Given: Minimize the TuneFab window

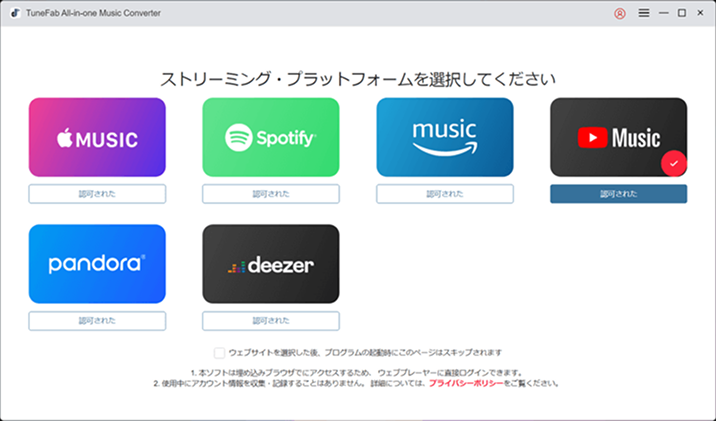Looking at the screenshot, I should [x=664, y=13].
